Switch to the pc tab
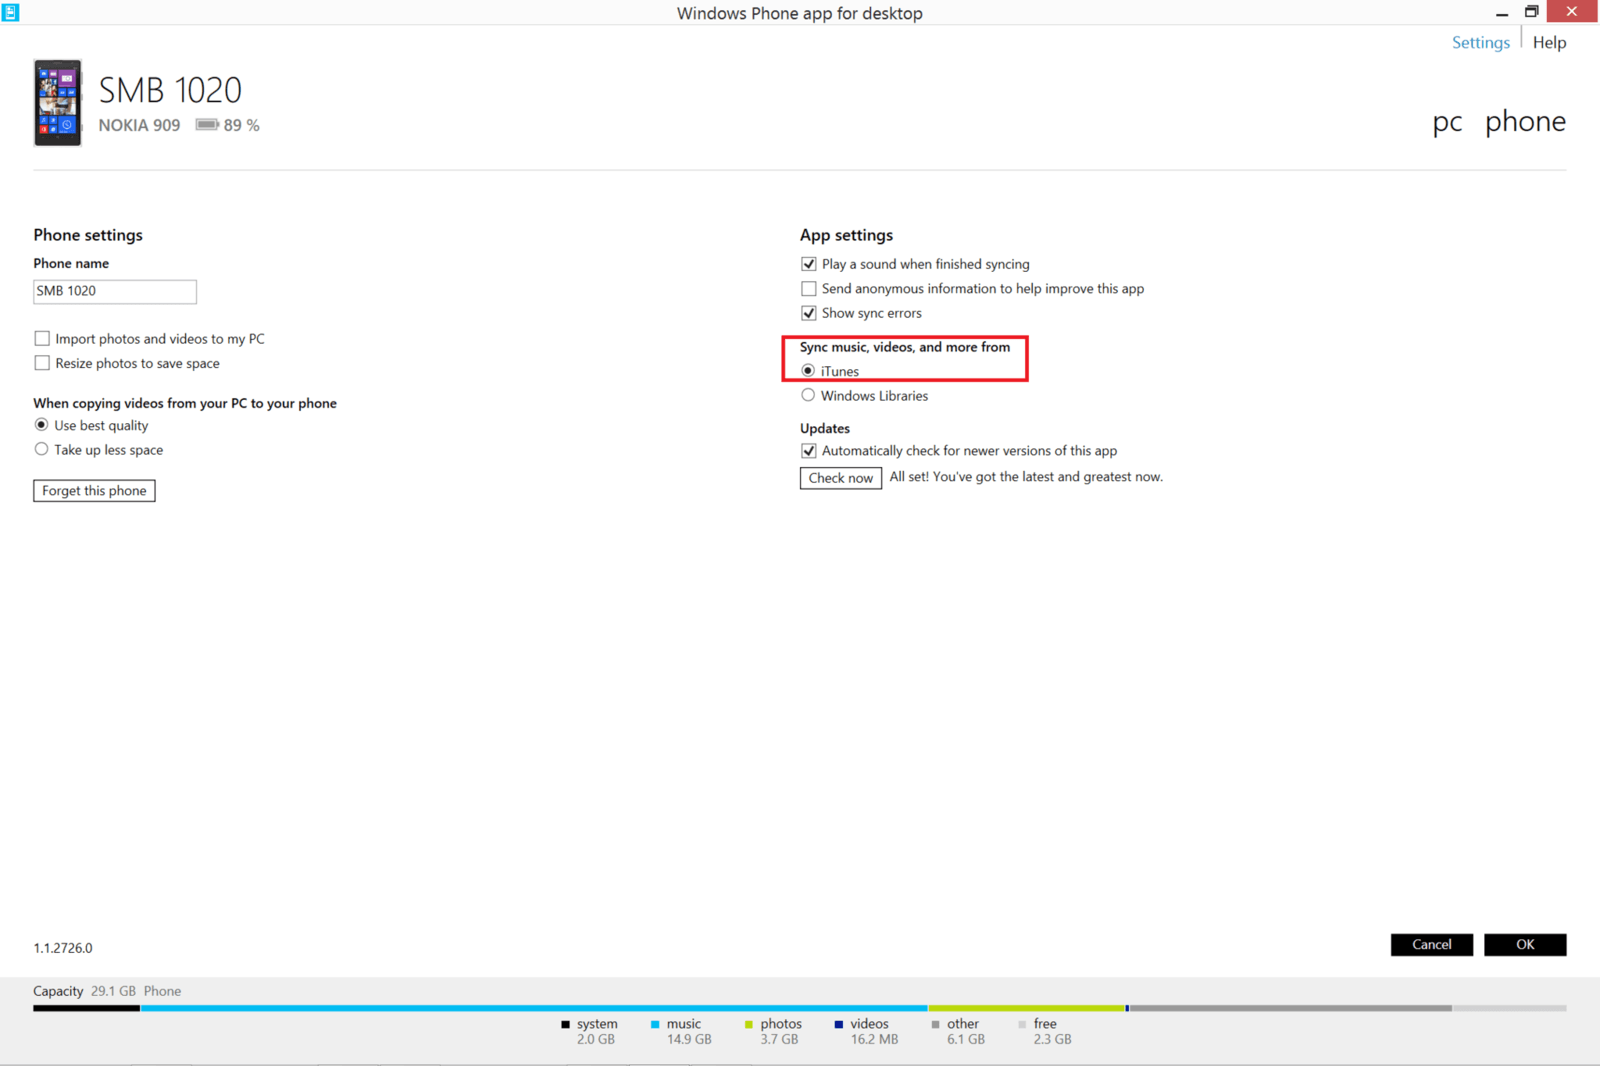 pos(1446,122)
